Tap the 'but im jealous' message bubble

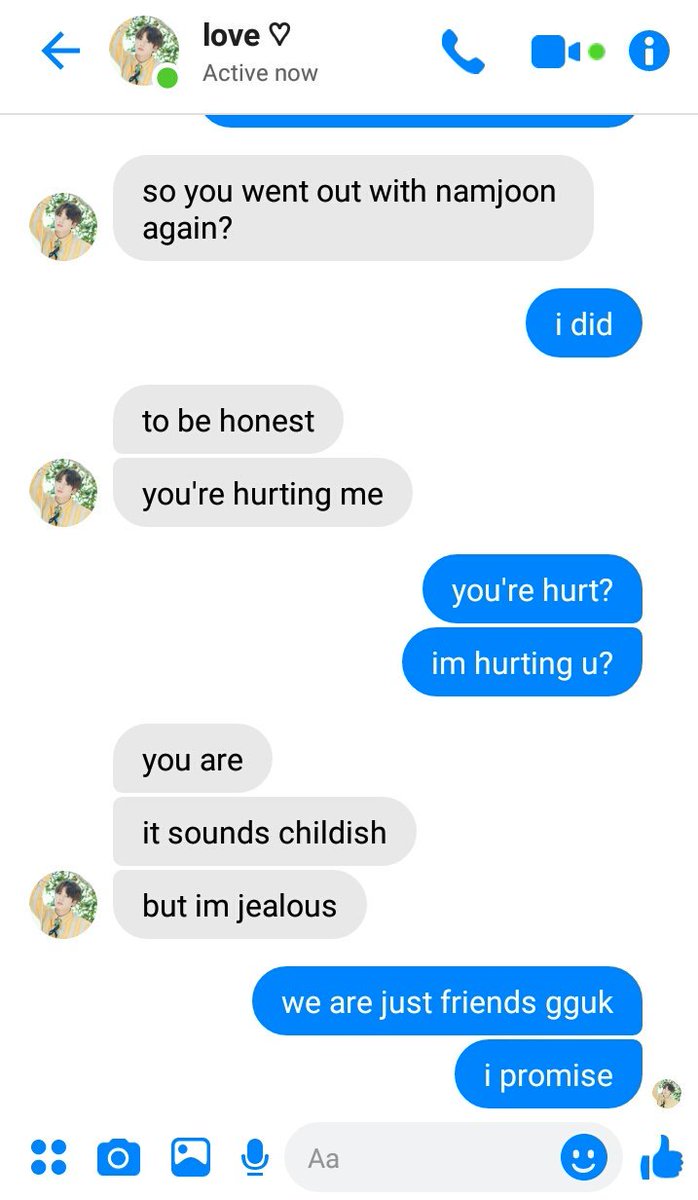[240, 905]
